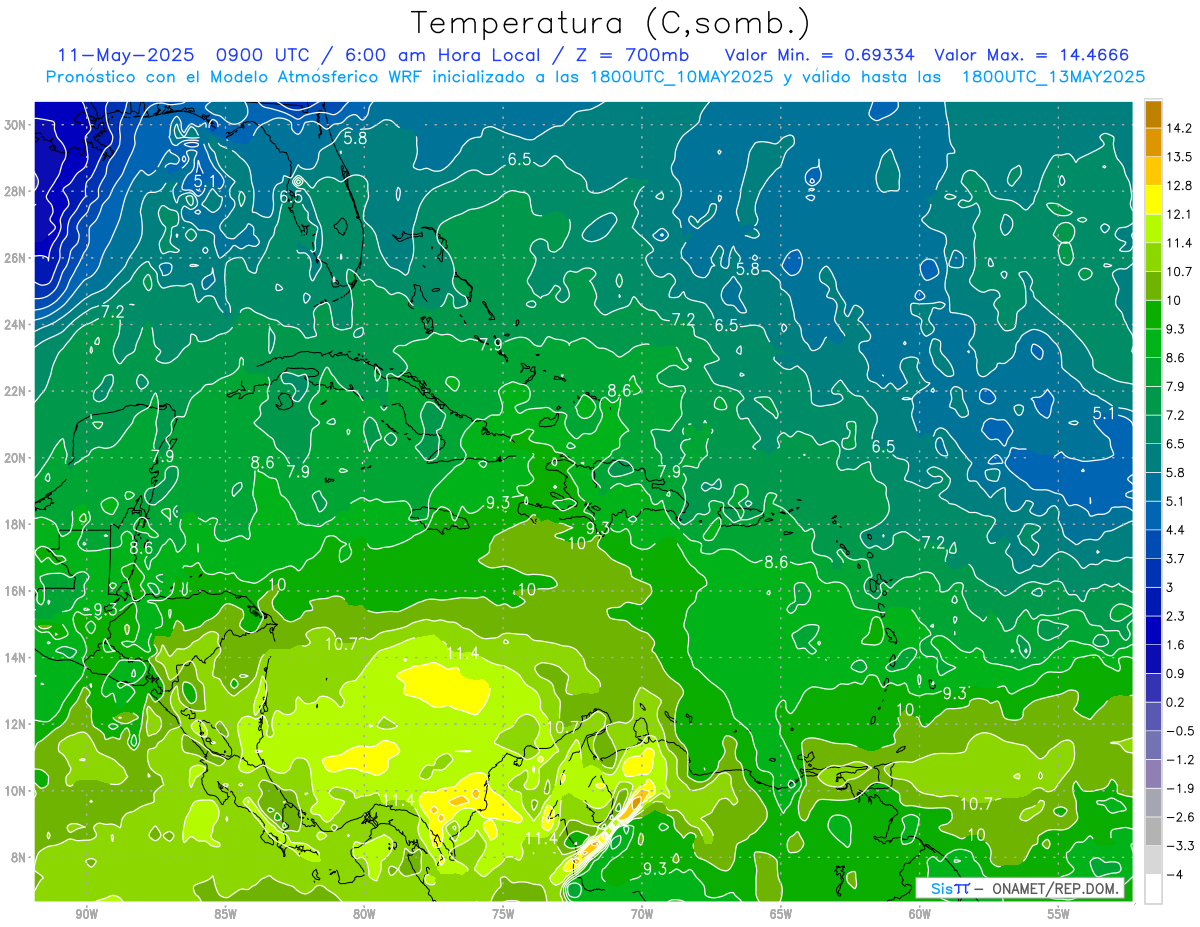Click the "-3.3" color scale label
The height and width of the screenshot is (927, 1200).
[x=1179, y=846]
